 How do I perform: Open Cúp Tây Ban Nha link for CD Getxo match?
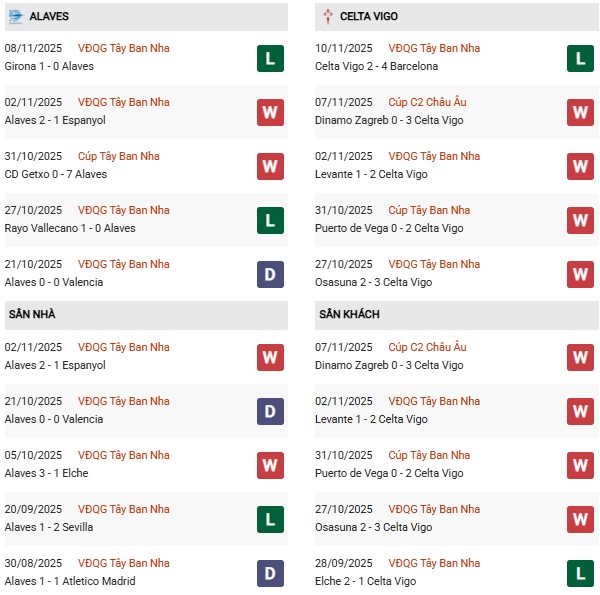coord(118,156)
